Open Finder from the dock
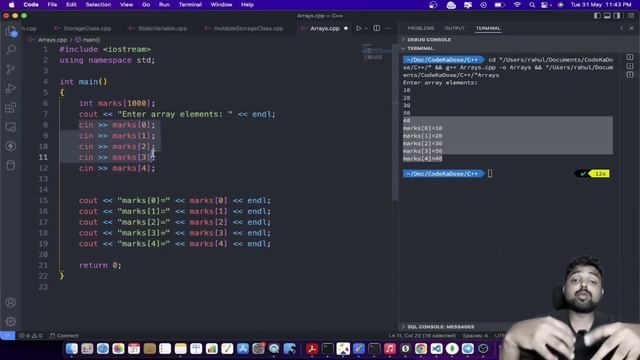This screenshot has width=640, height=360. click(71, 349)
